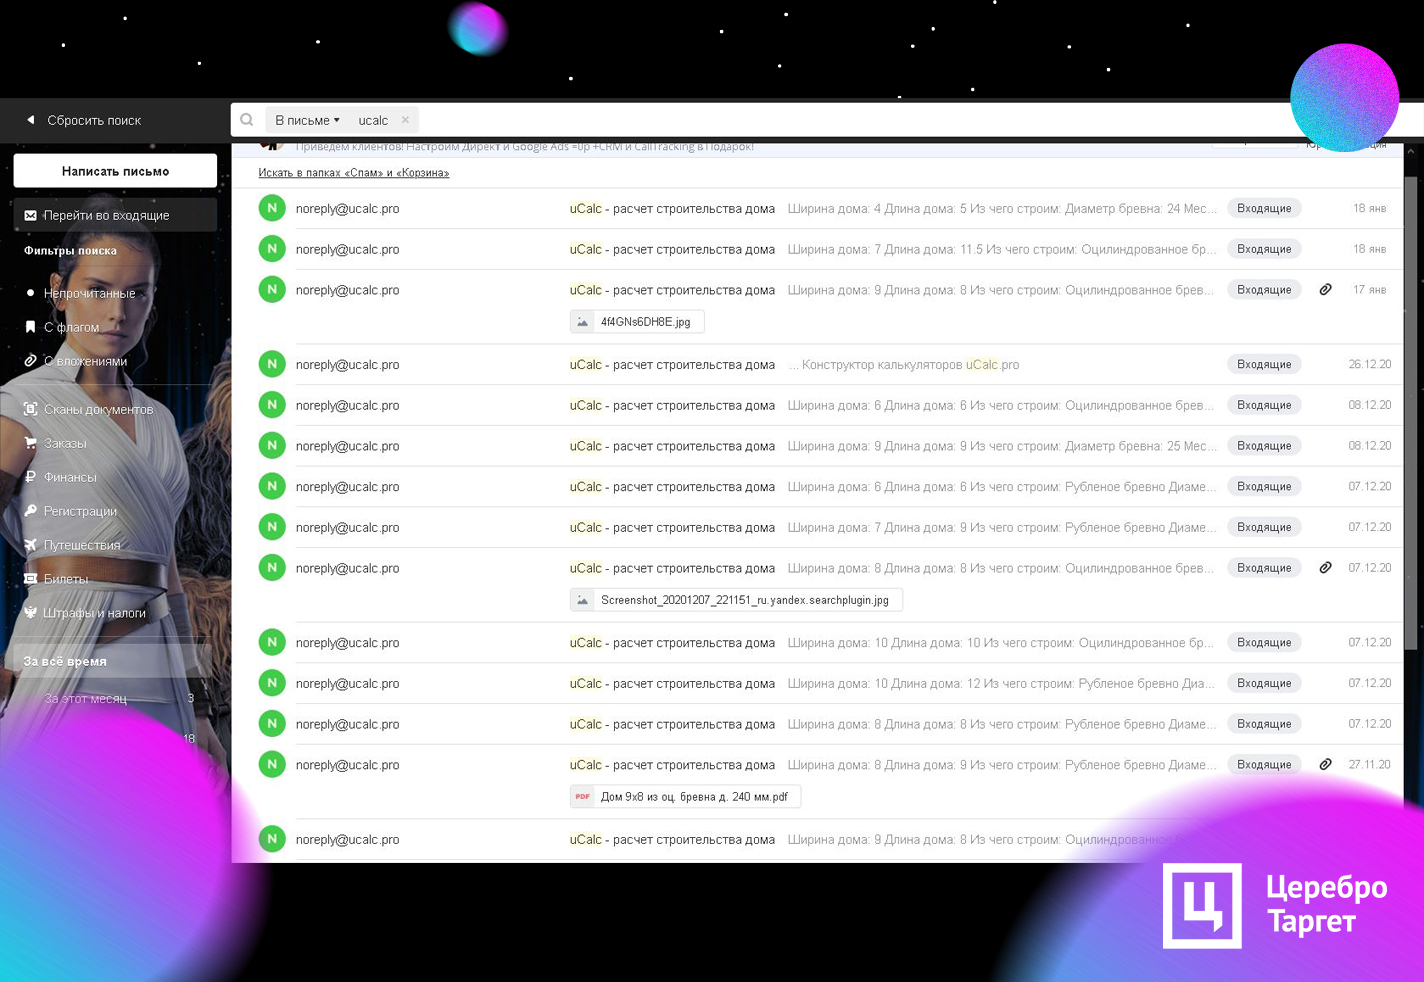Image resolution: width=1424 pixels, height=982 pixels.
Task: Filter by 'Непрочитанные' unread messages
Action: coord(89,293)
